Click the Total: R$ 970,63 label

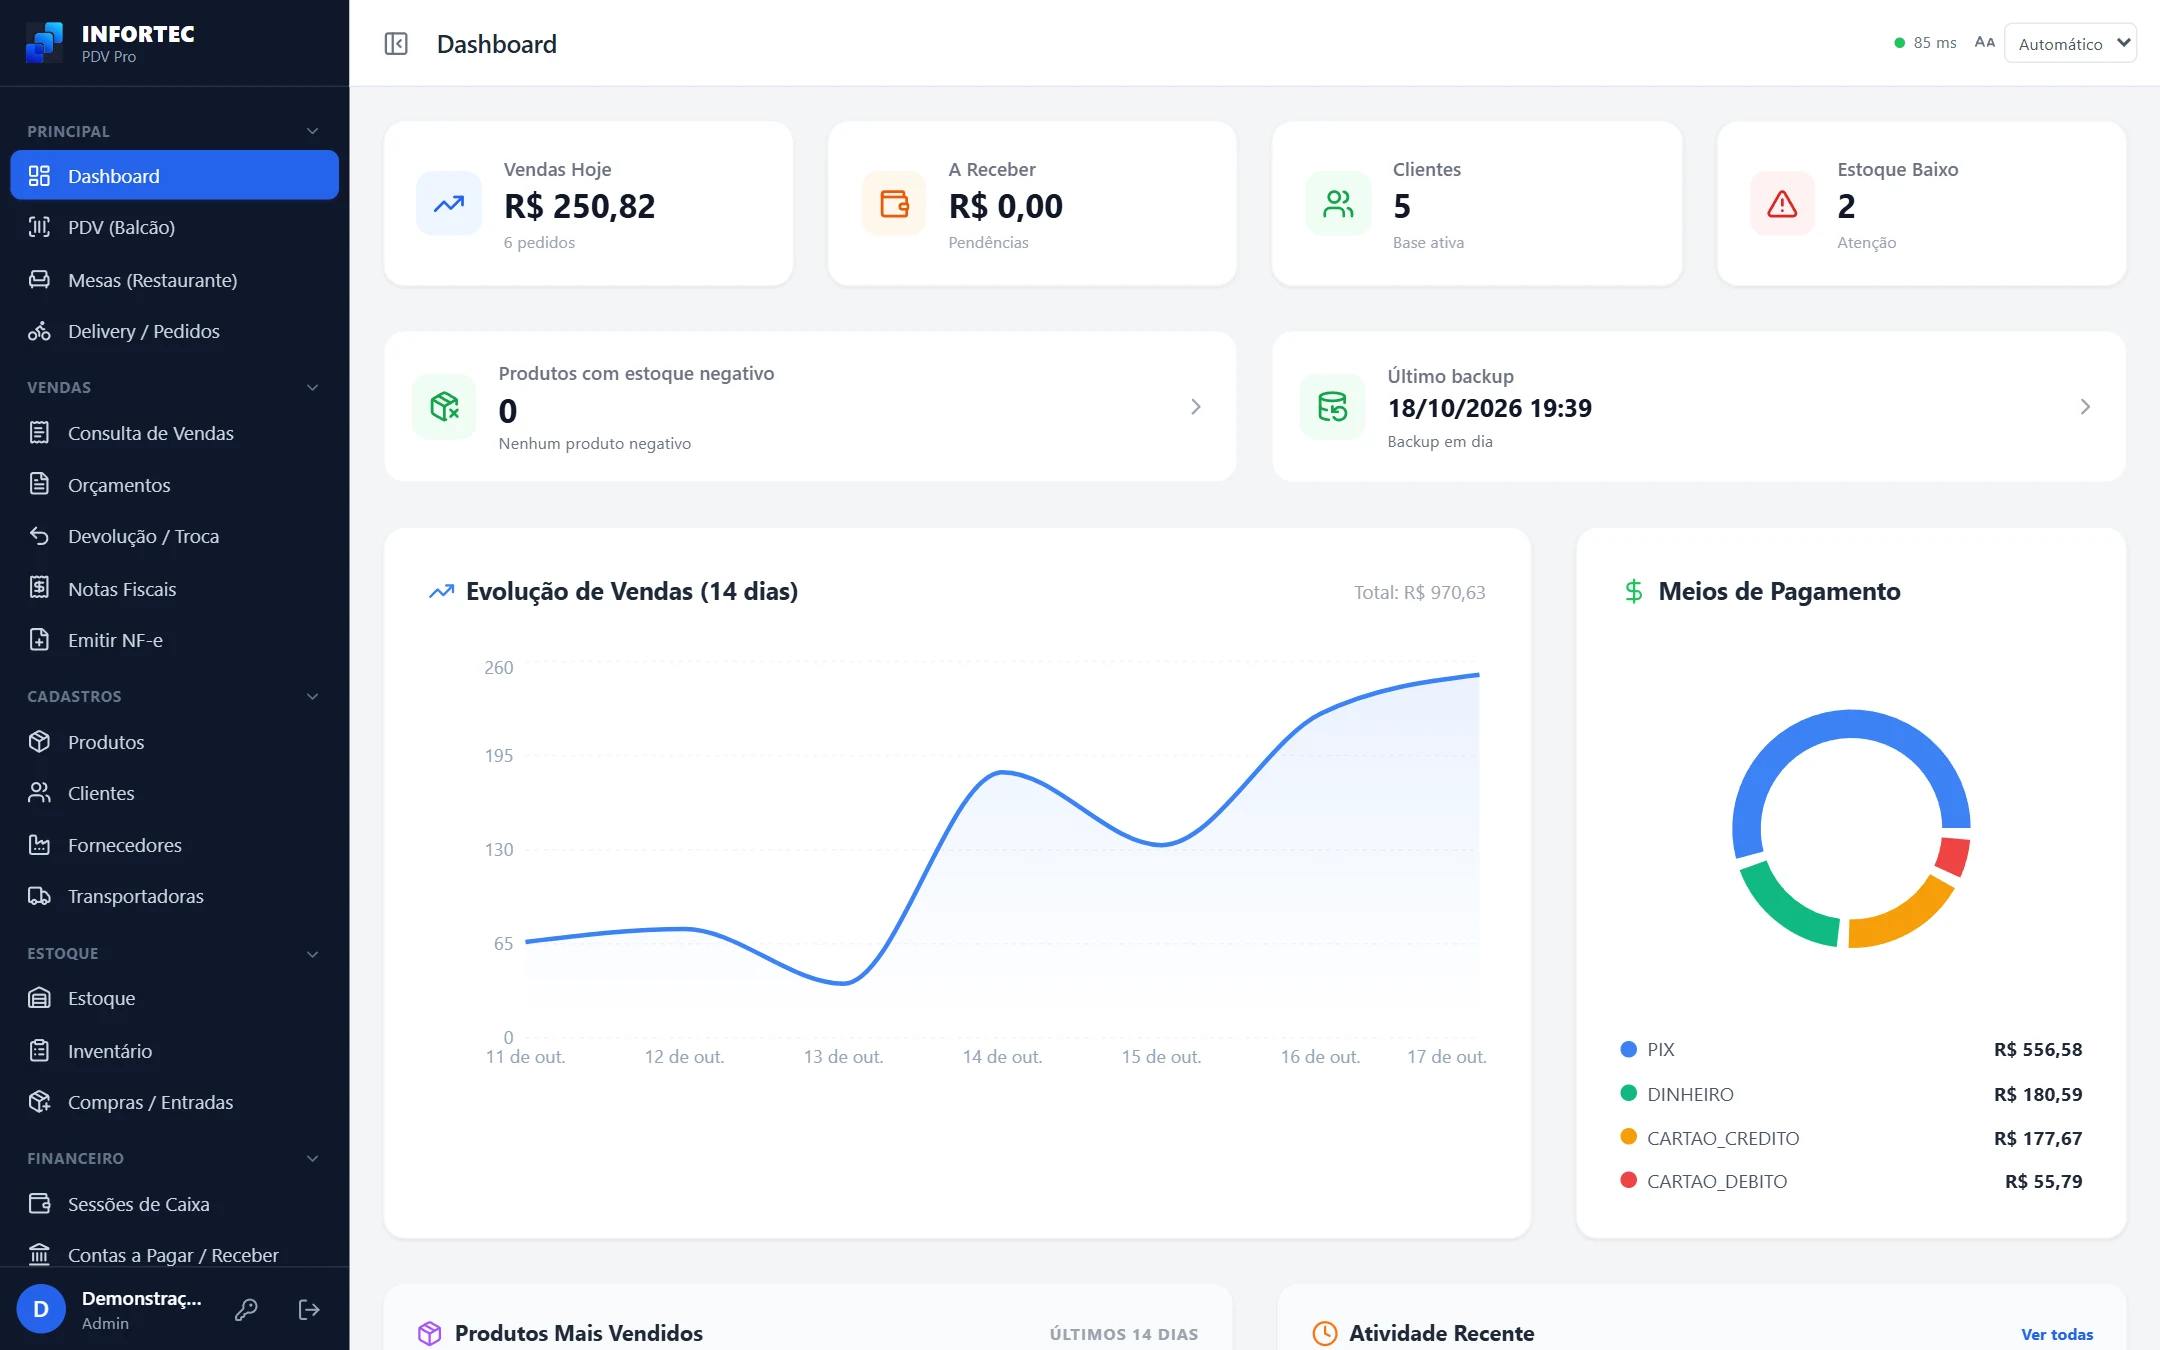(x=1419, y=592)
